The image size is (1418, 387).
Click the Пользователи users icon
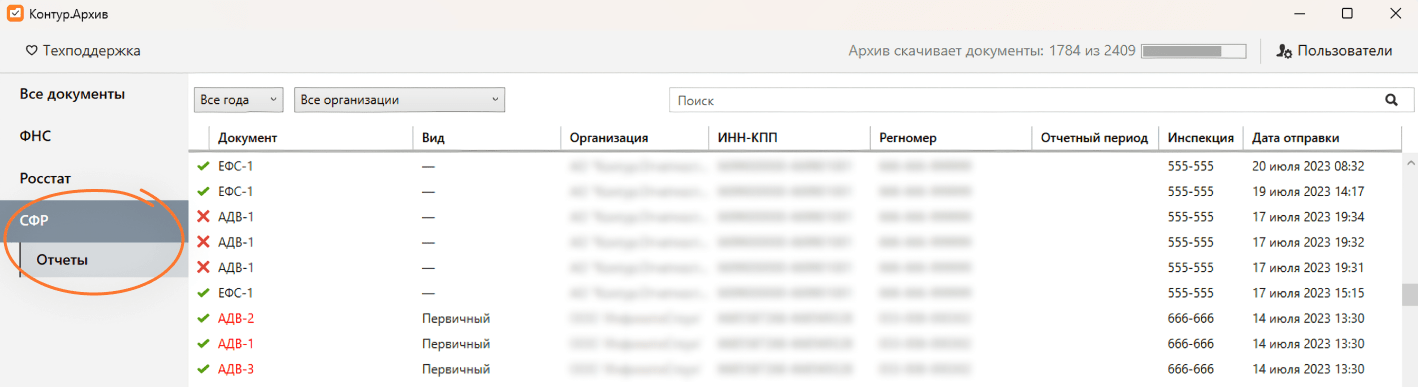(x=1285, y=51)
